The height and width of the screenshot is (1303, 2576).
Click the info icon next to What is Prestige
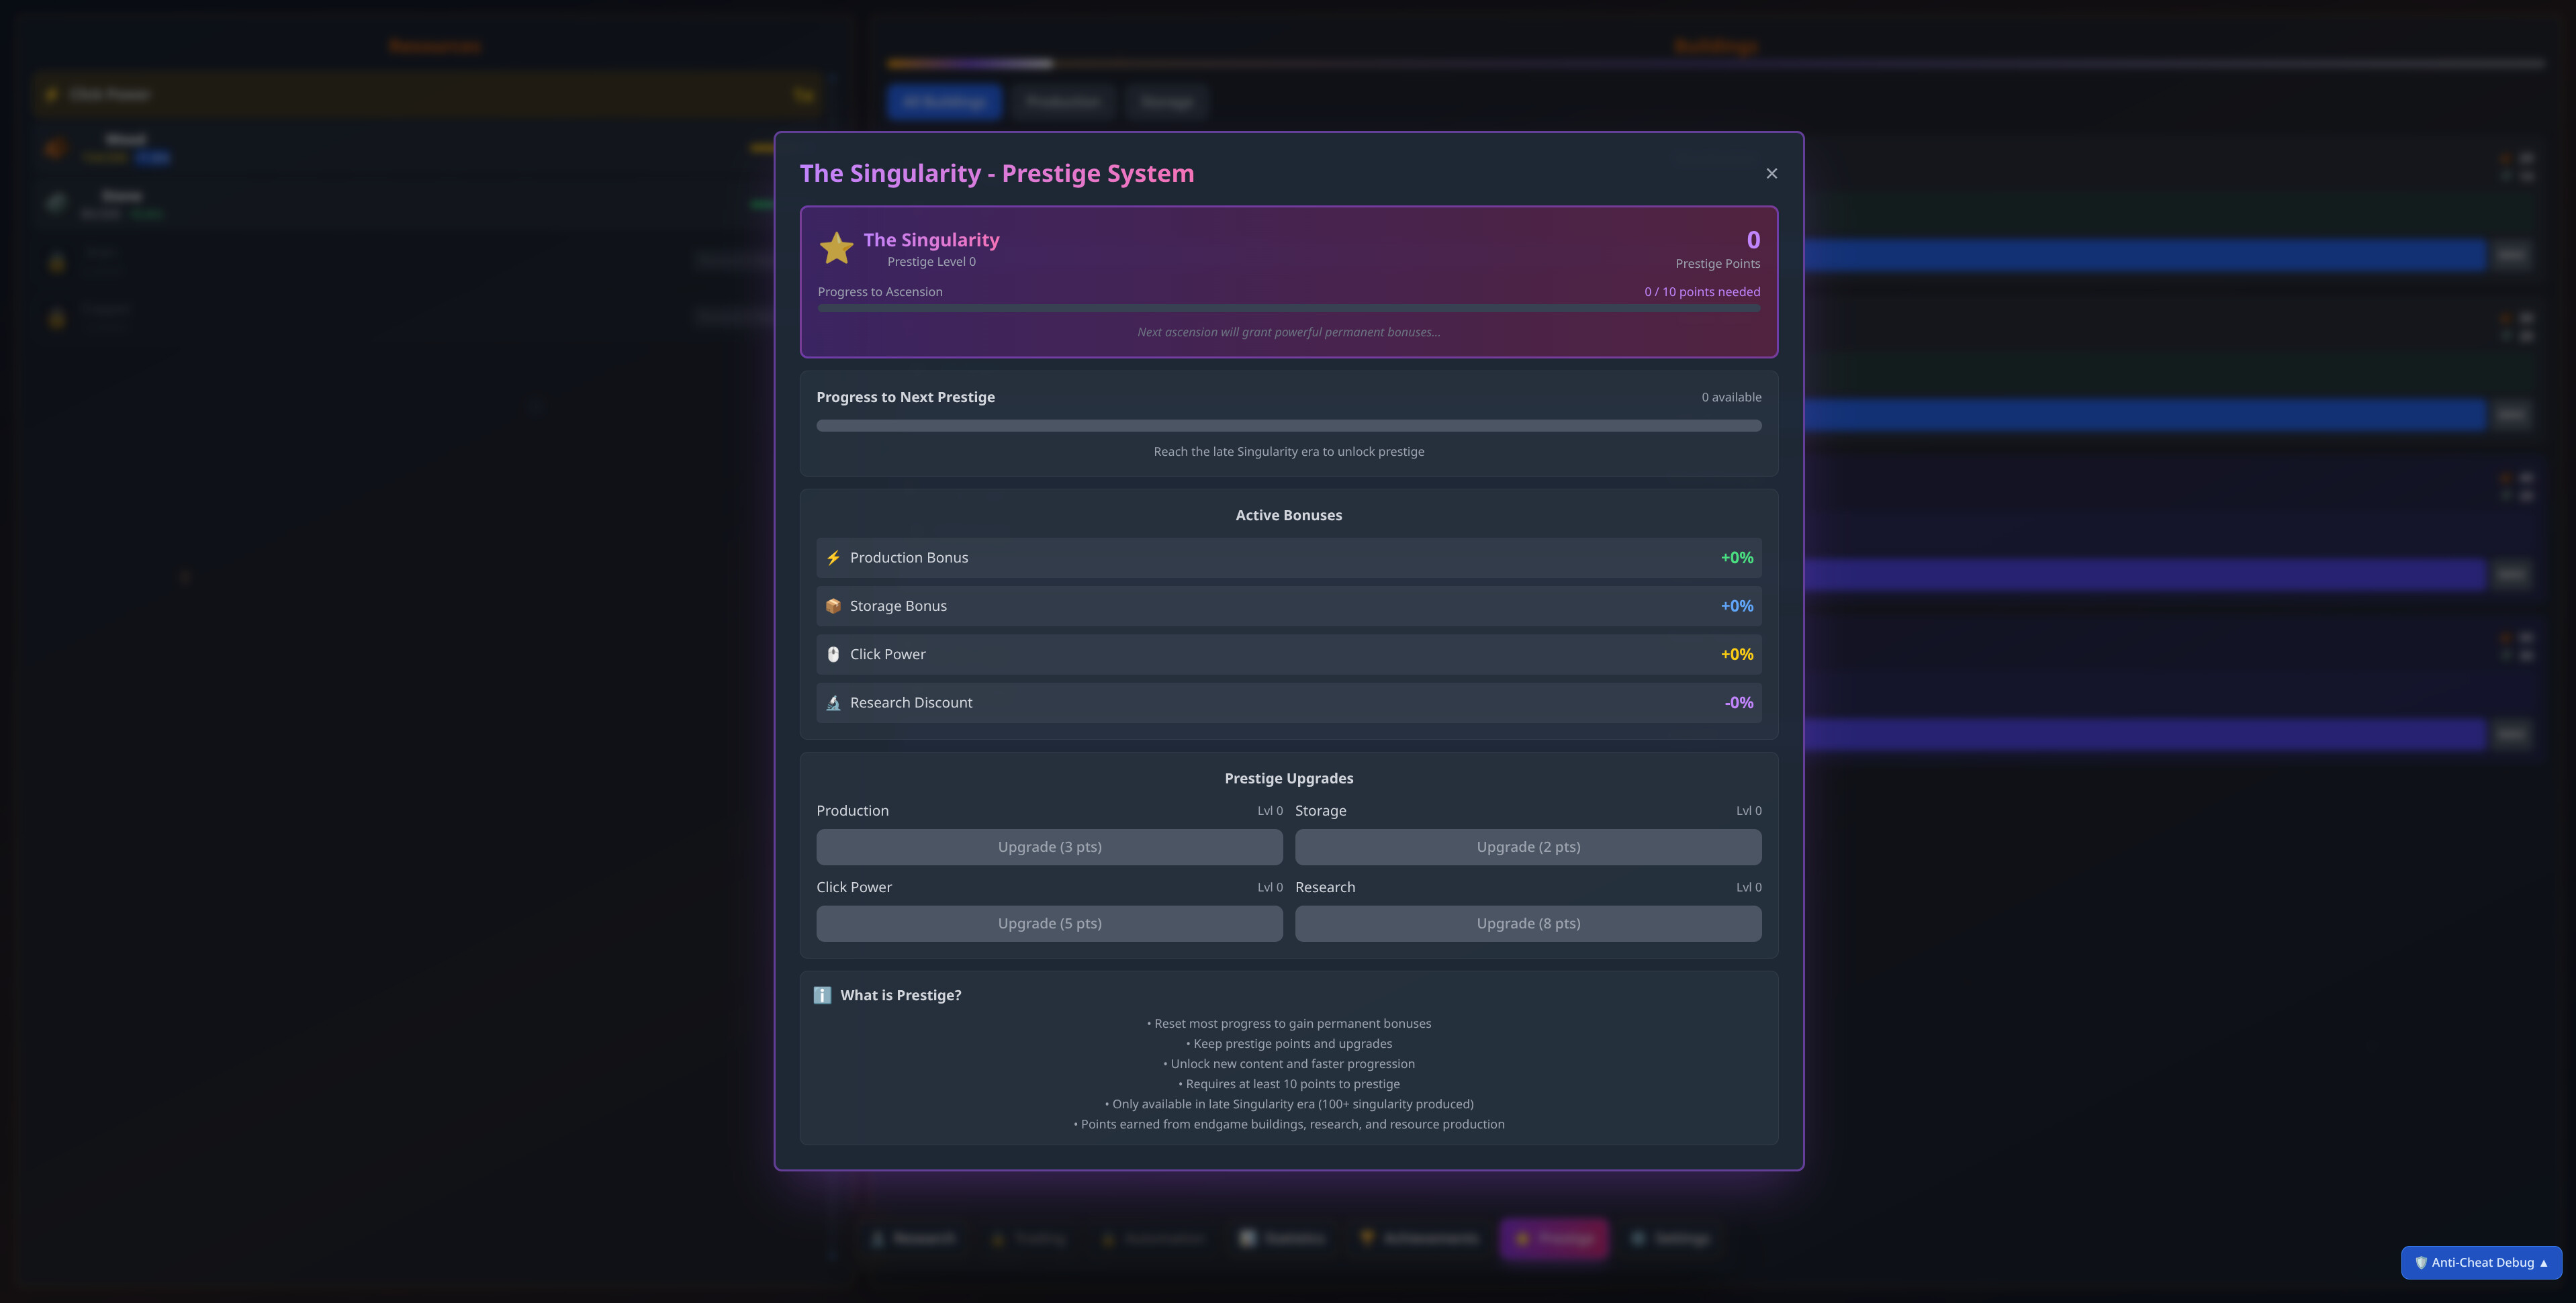(x=822, y=995)
